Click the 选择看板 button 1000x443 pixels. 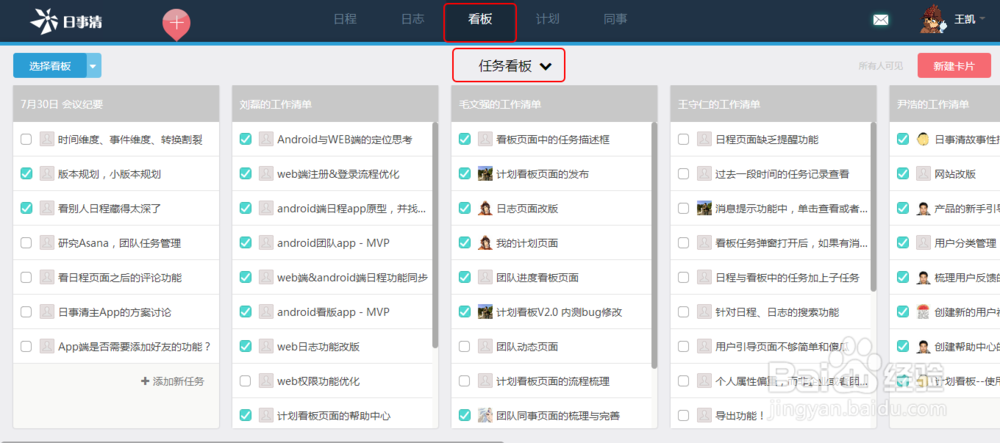coord(50,66)
